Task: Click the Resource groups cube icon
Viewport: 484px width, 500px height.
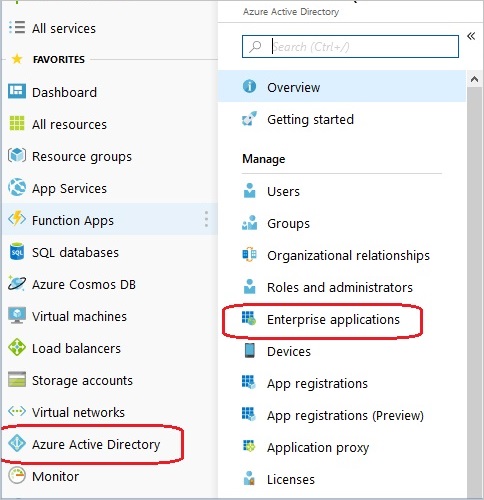Action: click(x=17, y=155)
